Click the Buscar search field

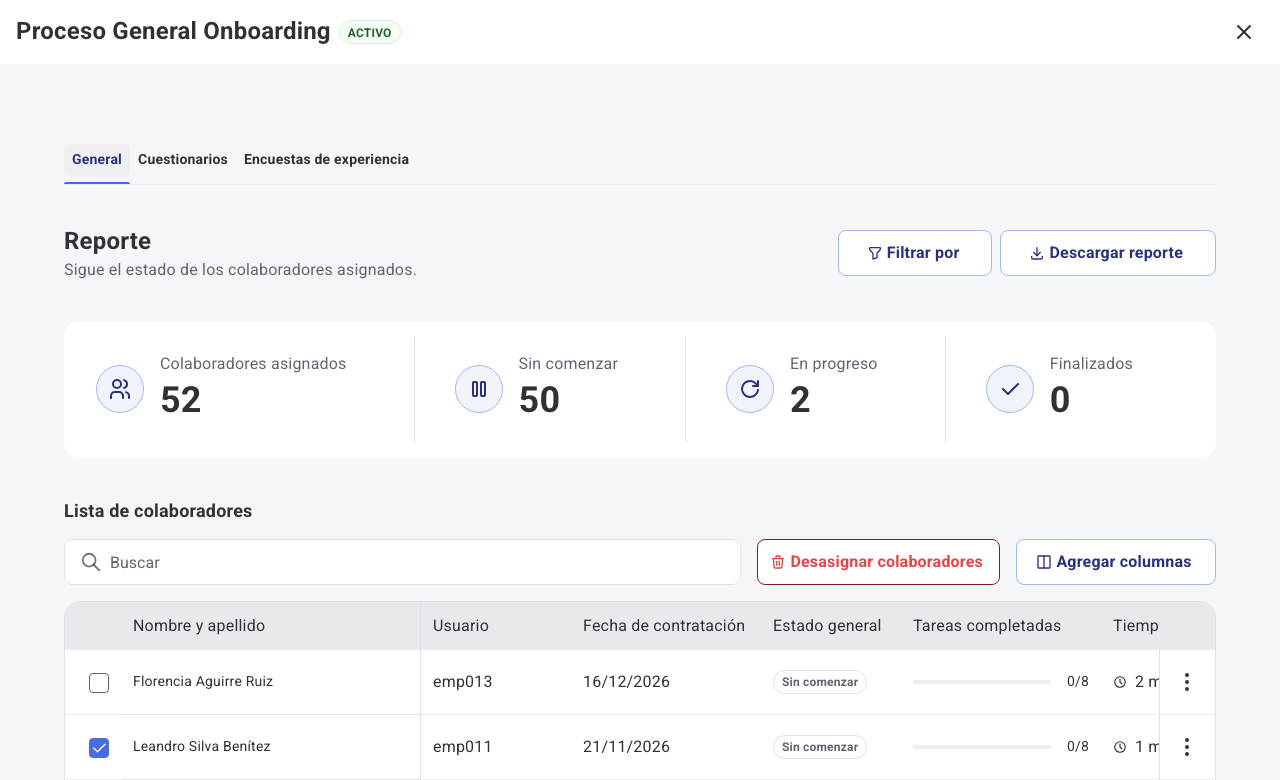click(x=402, y=562)
